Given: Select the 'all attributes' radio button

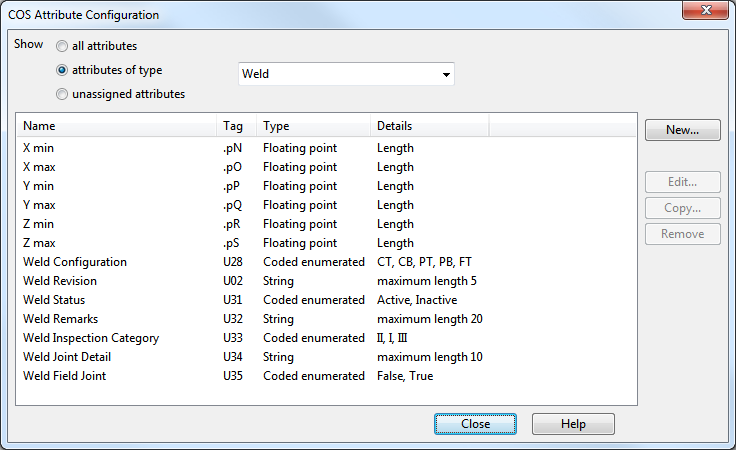Looking at the screenshot, I should [63, 46].
